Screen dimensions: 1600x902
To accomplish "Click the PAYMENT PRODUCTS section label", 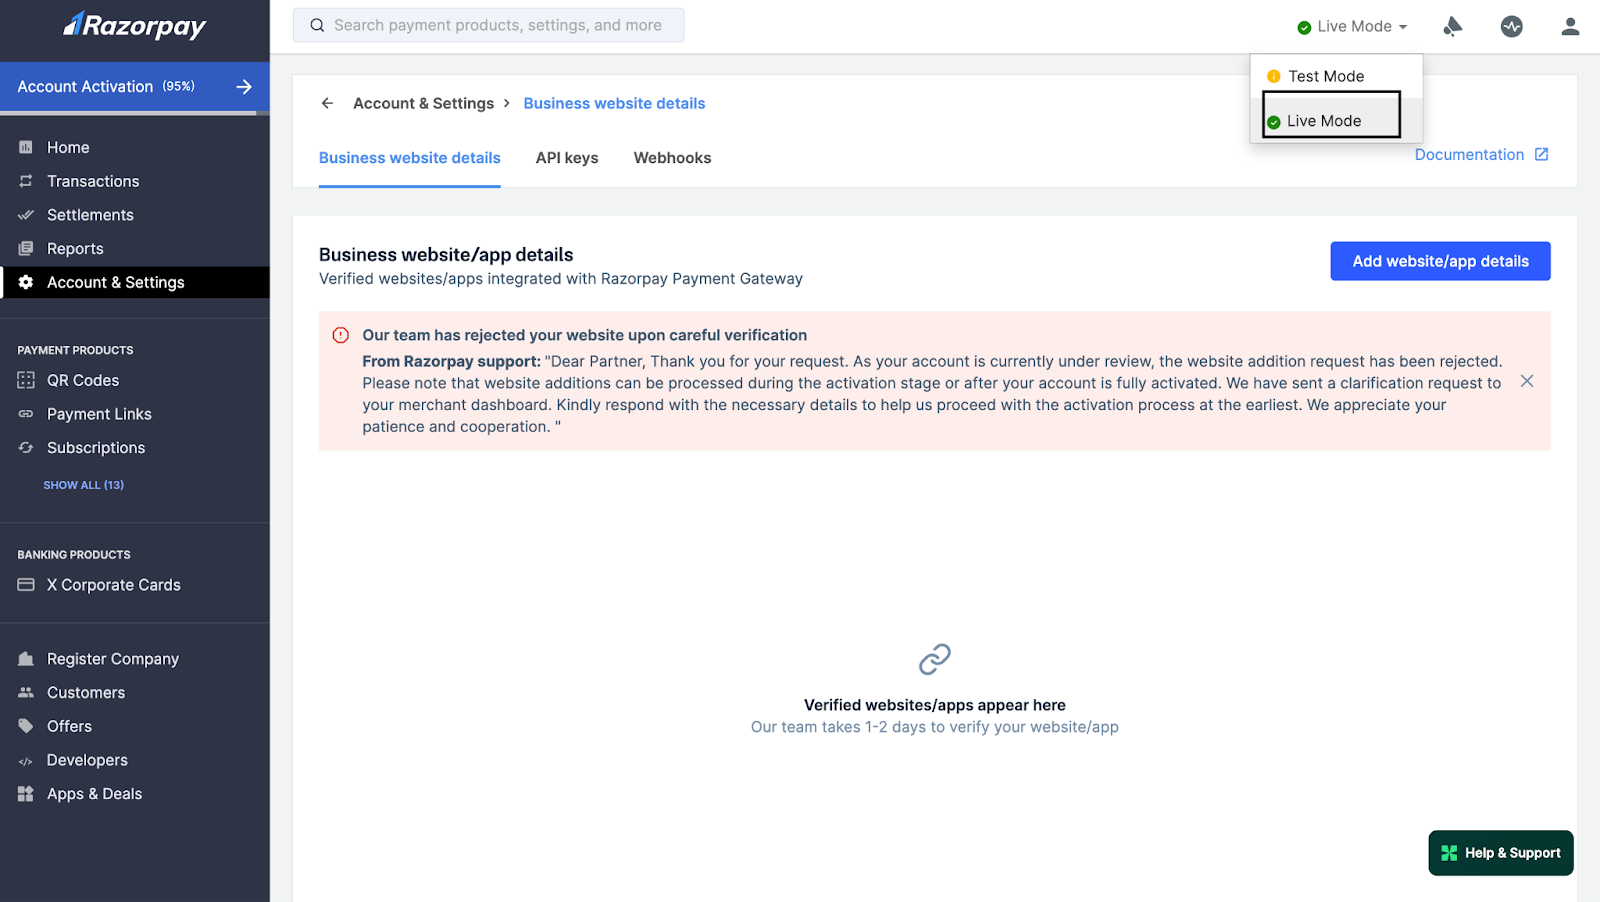I will 75,350.
